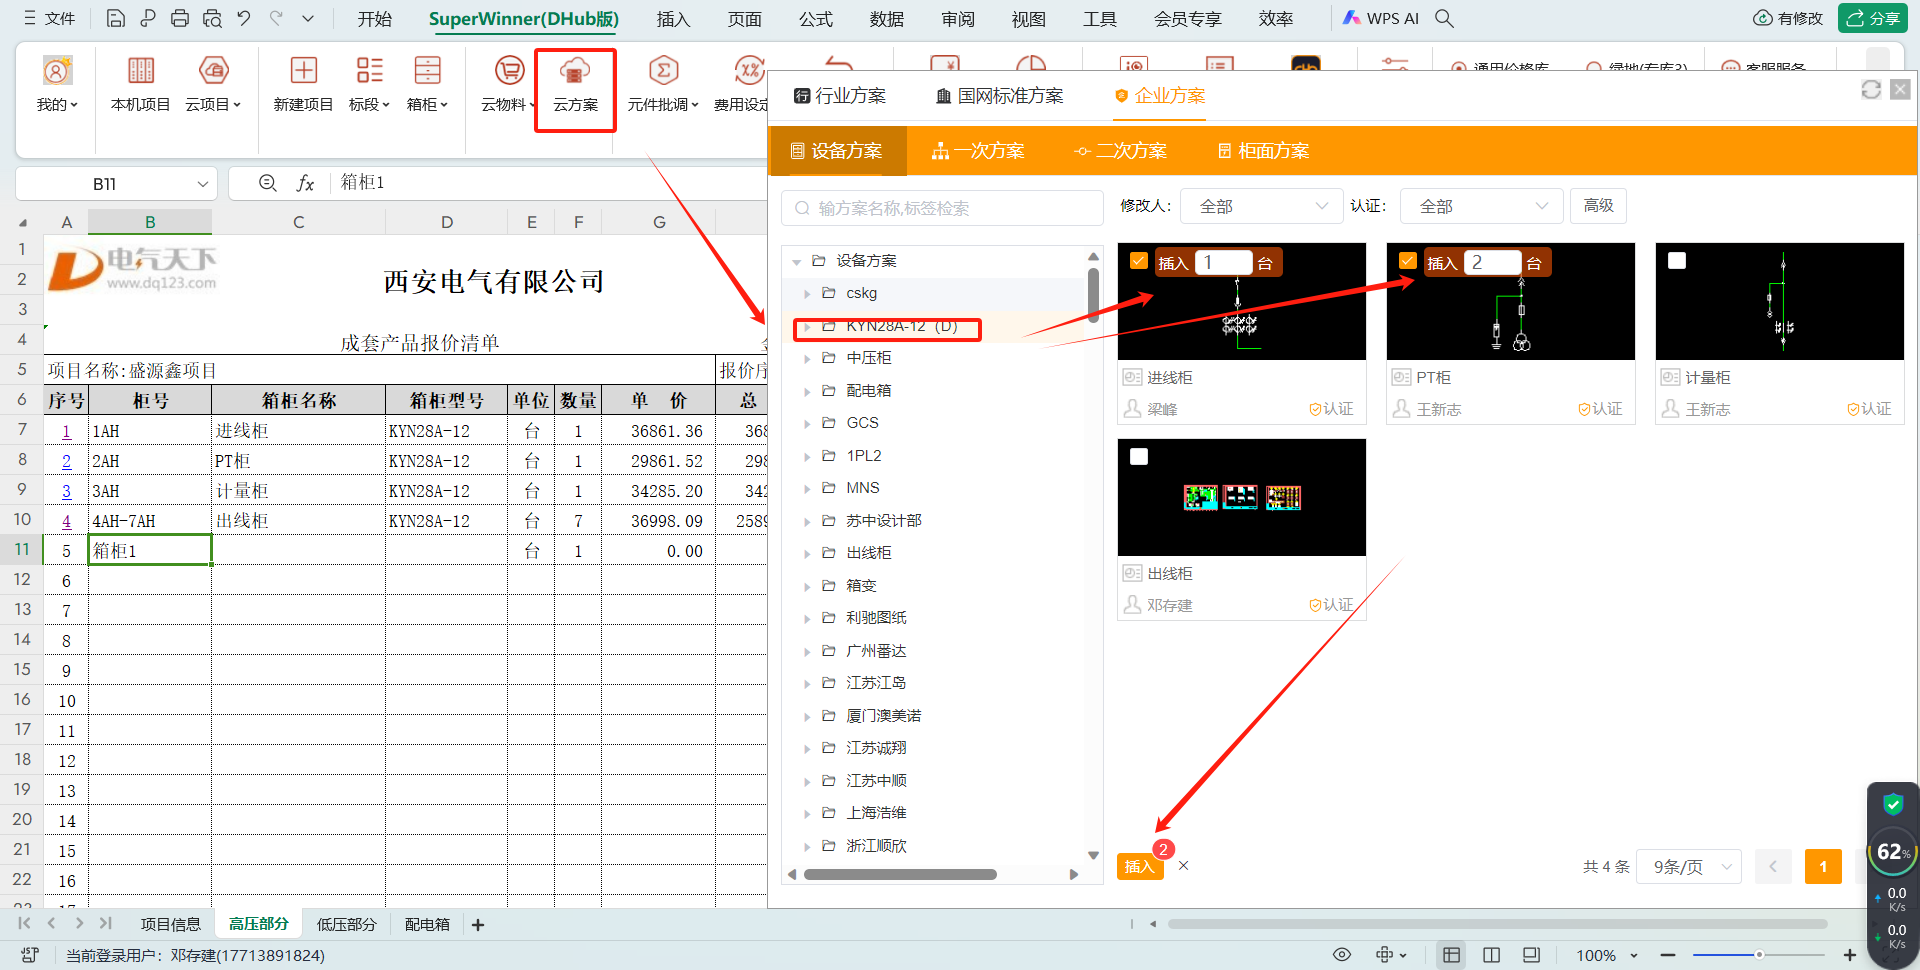Click the folder tree vertical scrollbar
The height and width of the screenshot is (970, 1920).
(x=1093, y=295)
